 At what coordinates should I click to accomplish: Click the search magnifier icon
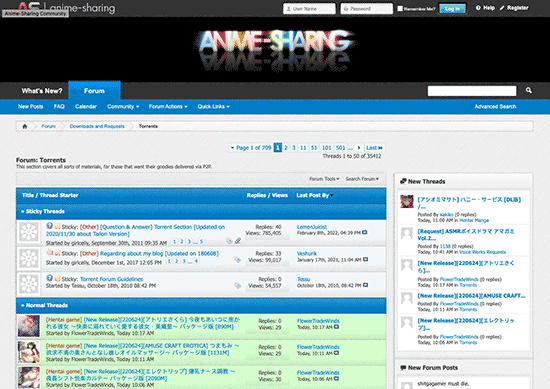point(529,90)
